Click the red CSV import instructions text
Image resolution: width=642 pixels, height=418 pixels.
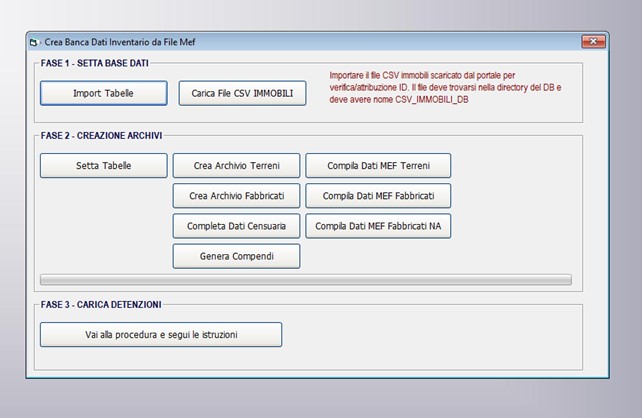pyautogui.click(x=445, y=87)
